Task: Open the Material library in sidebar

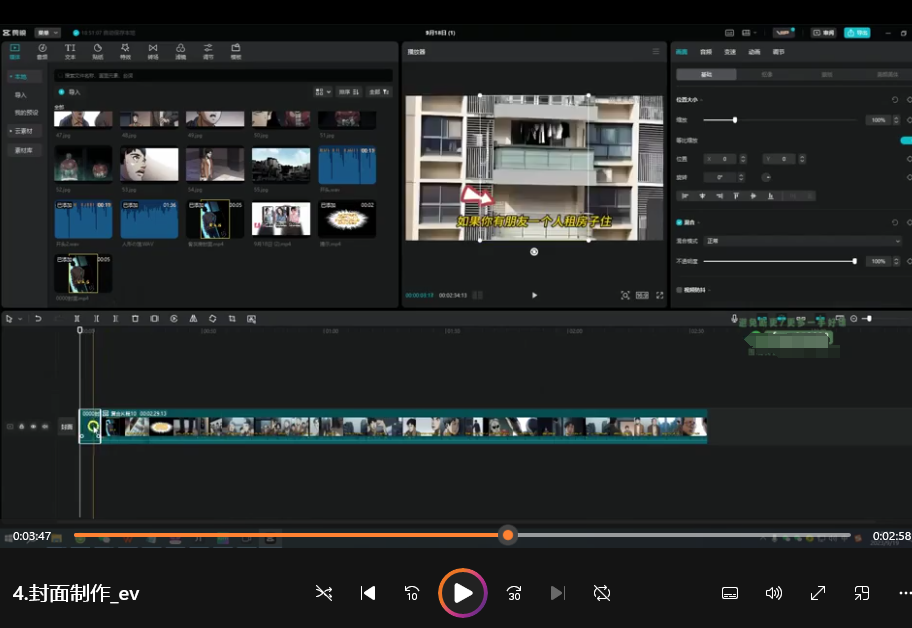Action: pyautogui.click(x=23, y=150)
